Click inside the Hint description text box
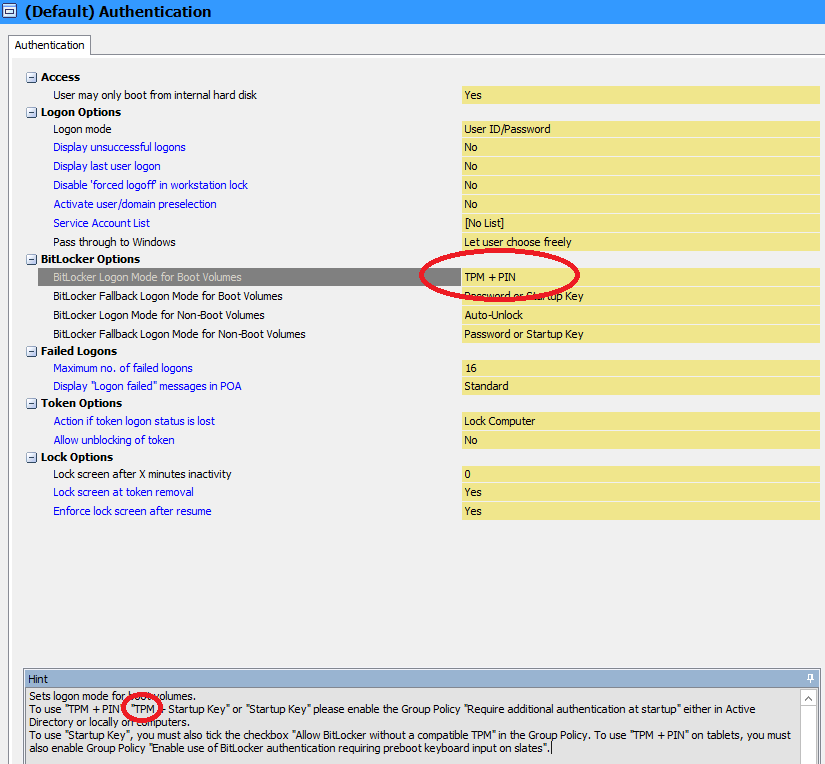825x764 pixels. click(x=413, y=725)
